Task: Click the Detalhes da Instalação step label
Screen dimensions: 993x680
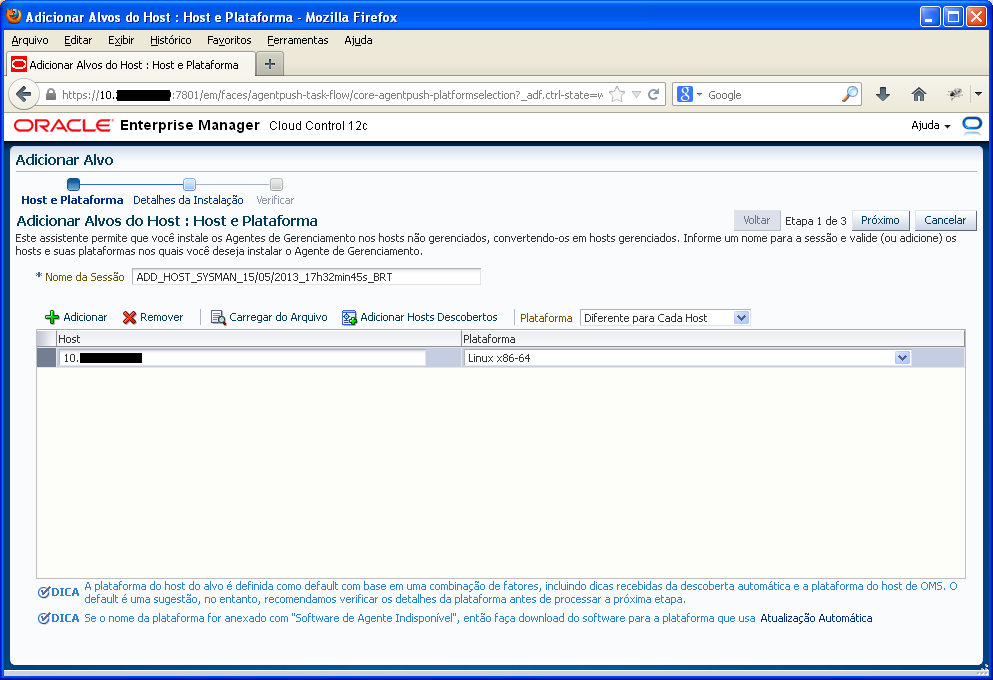Action: tap(188, 200)
